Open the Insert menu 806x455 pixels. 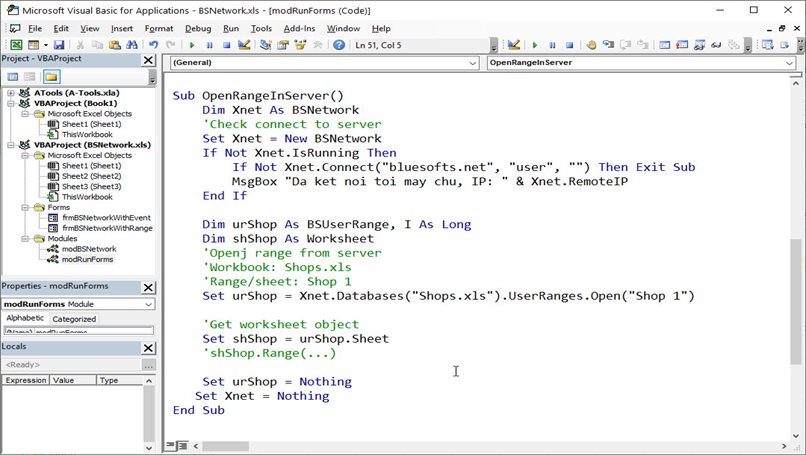[x=122, y=29]
